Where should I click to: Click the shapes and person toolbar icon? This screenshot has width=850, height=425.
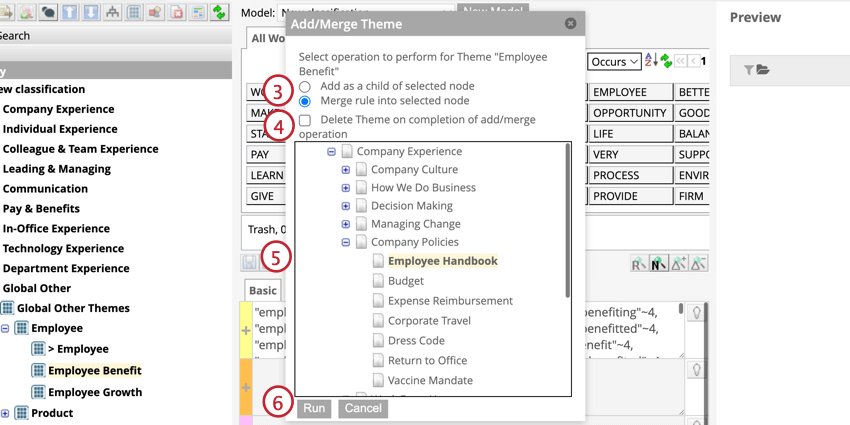[155, 12]
